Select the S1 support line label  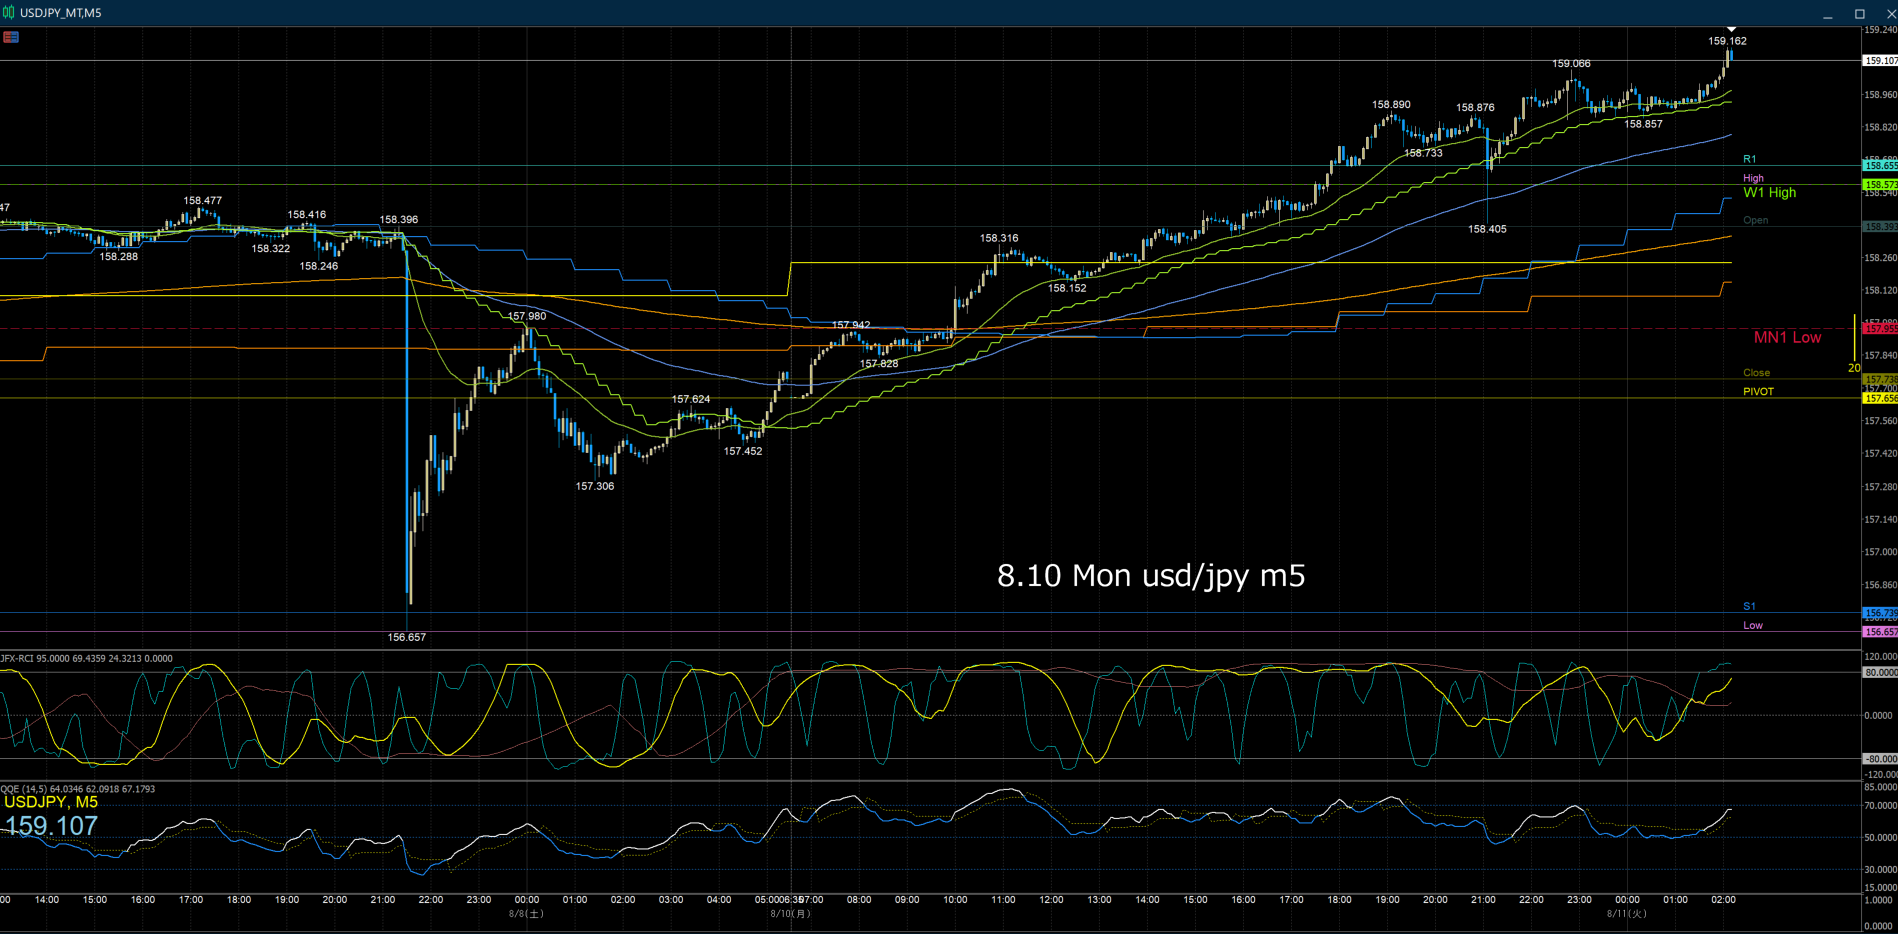[1749, 606]
